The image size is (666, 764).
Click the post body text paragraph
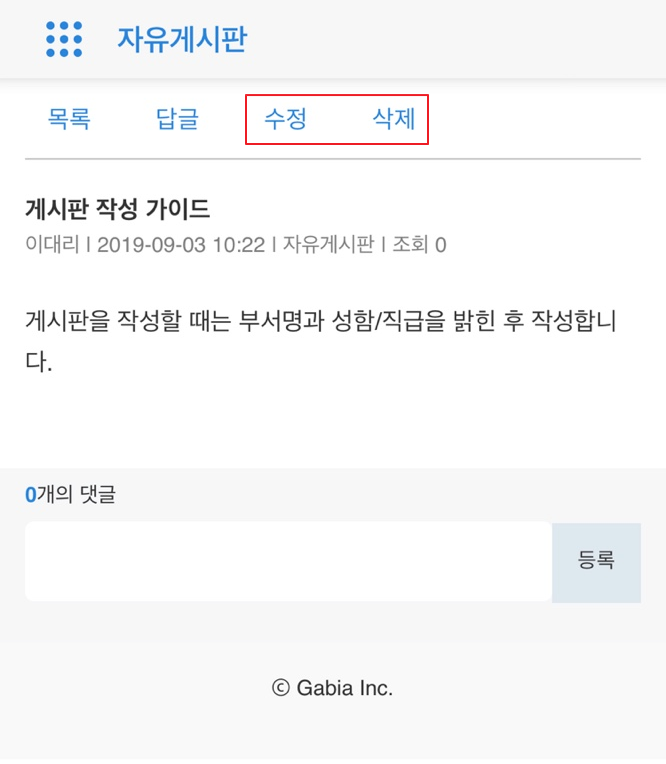pos(321,341)
